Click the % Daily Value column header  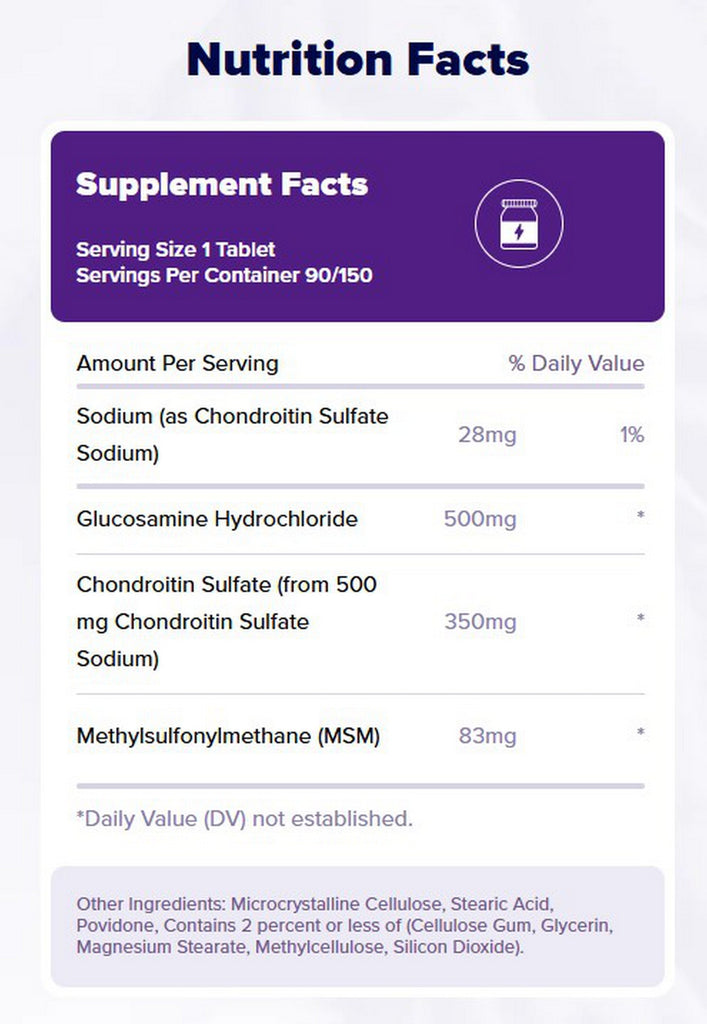pos(576,363)
